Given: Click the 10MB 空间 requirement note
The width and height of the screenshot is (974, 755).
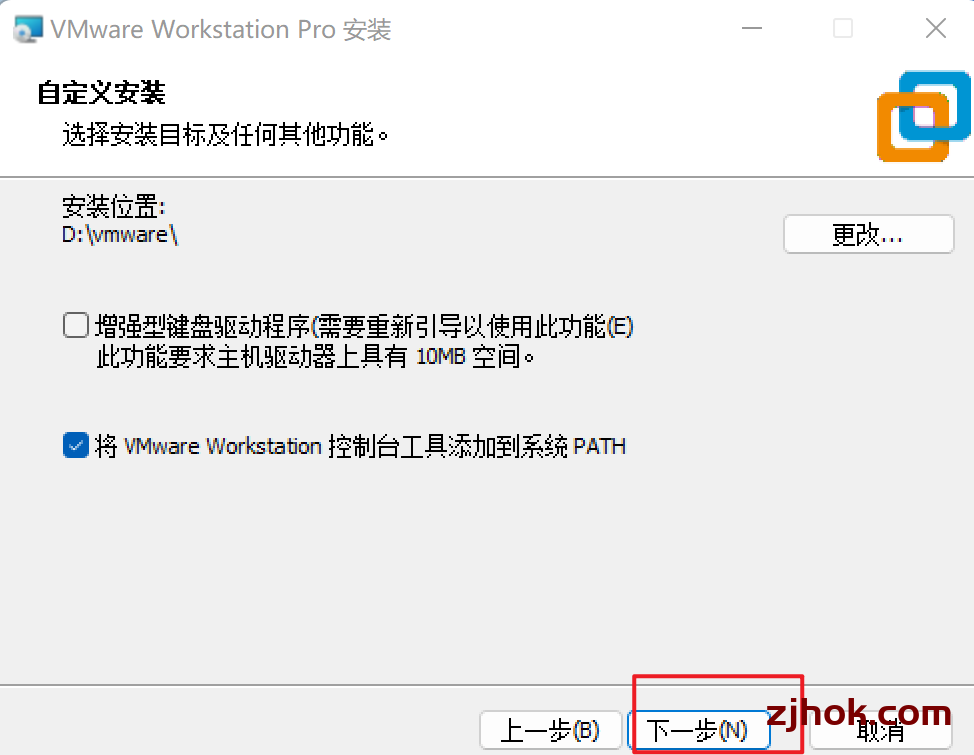Looking at the screenshot, I should (x=316, y=357).
